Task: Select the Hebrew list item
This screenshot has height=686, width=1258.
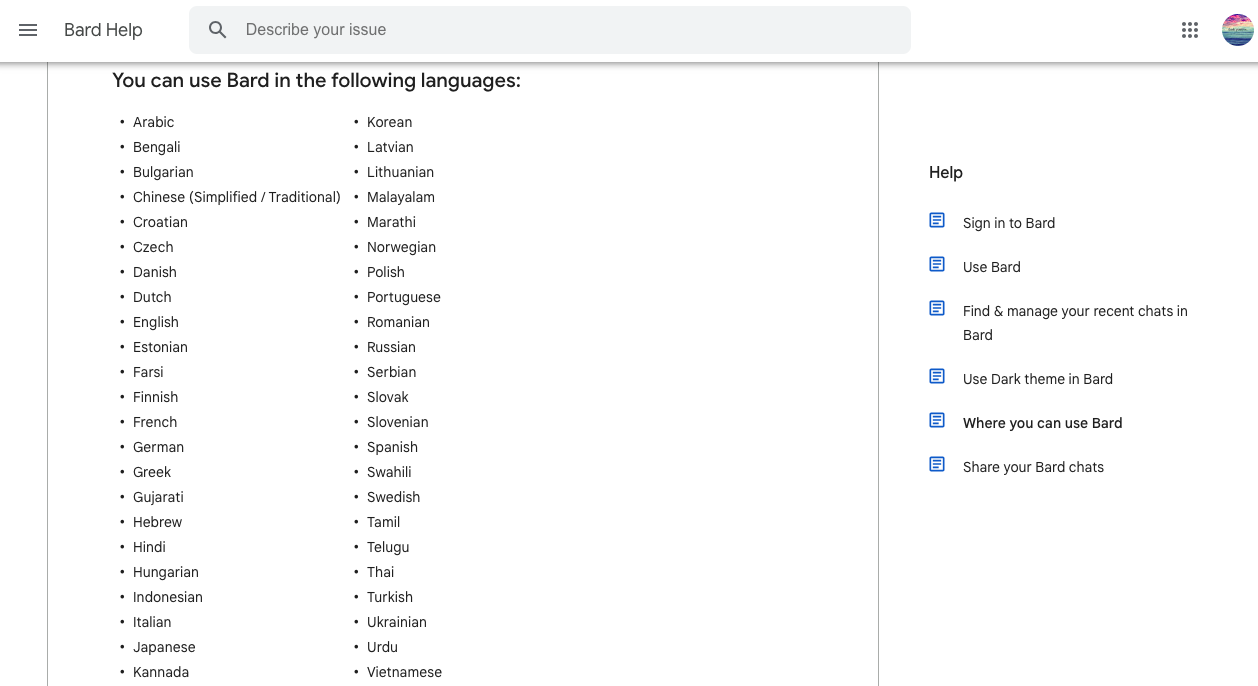Action: tap(158, 522)
